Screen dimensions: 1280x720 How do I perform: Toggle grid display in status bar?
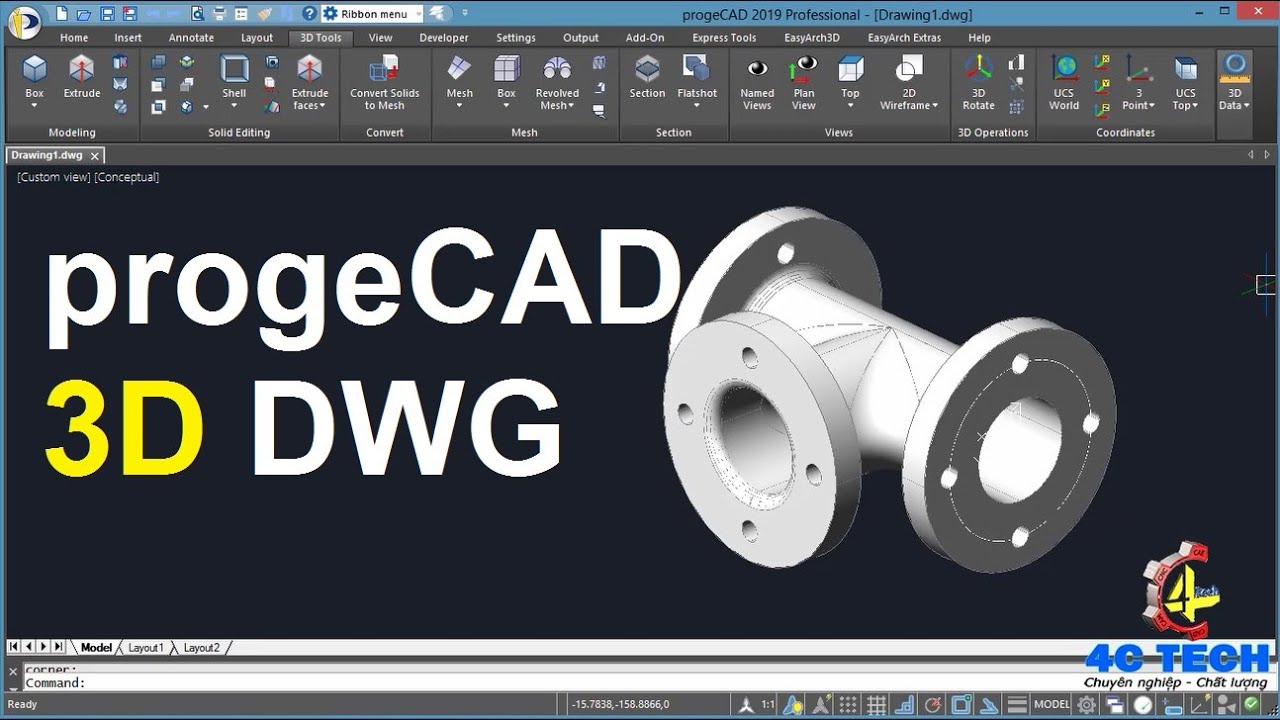876,705
